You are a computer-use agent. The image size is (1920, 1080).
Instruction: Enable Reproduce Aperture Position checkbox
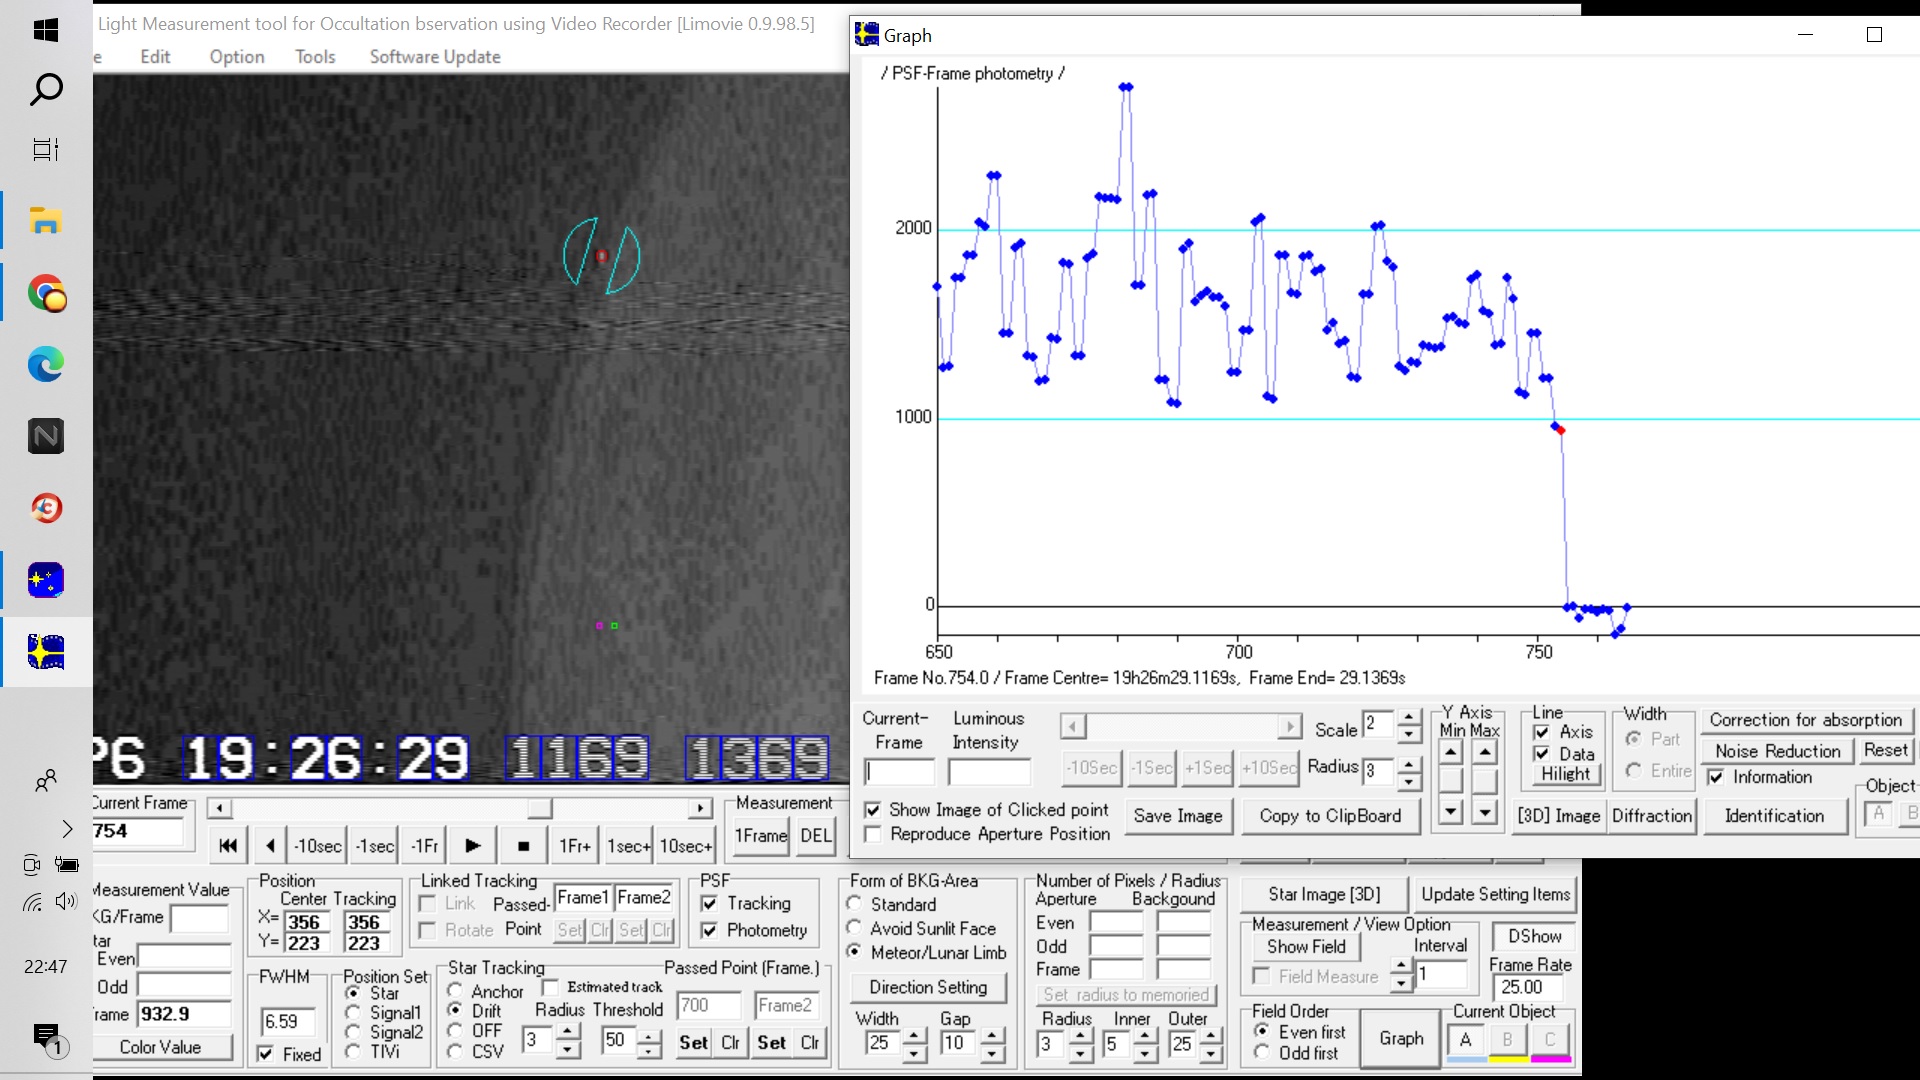pyautogui.click(x=873, y=835)
